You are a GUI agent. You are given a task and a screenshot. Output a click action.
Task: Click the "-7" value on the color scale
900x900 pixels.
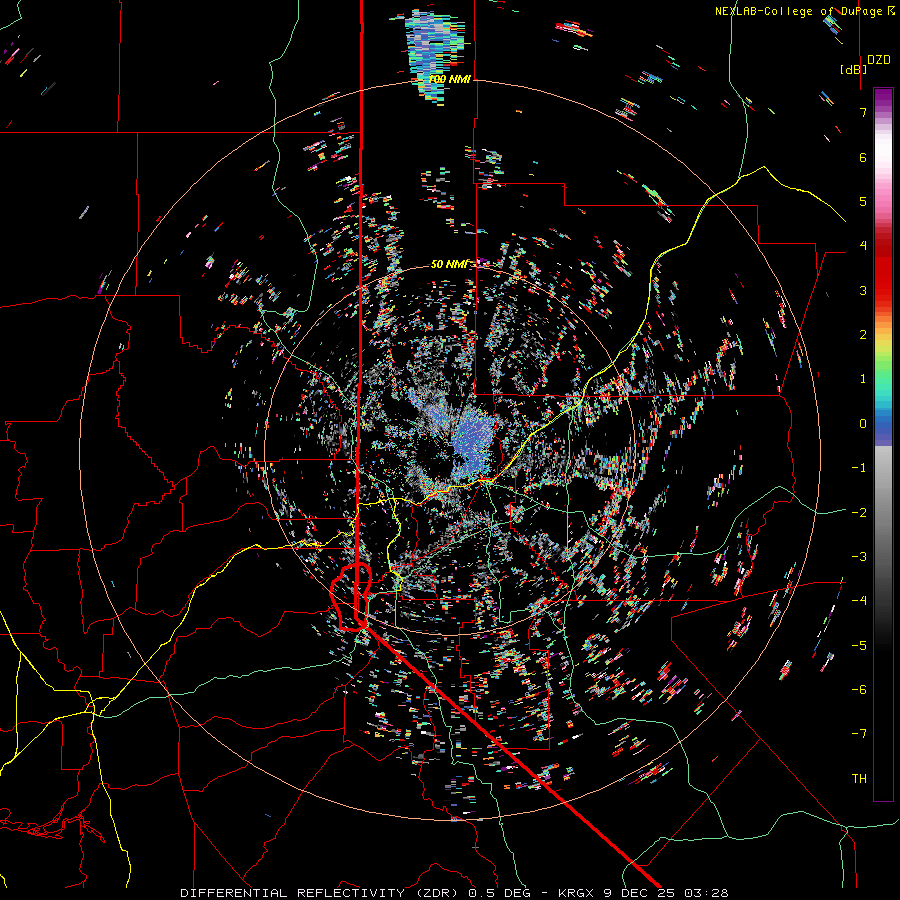click(x=859, y=734)
